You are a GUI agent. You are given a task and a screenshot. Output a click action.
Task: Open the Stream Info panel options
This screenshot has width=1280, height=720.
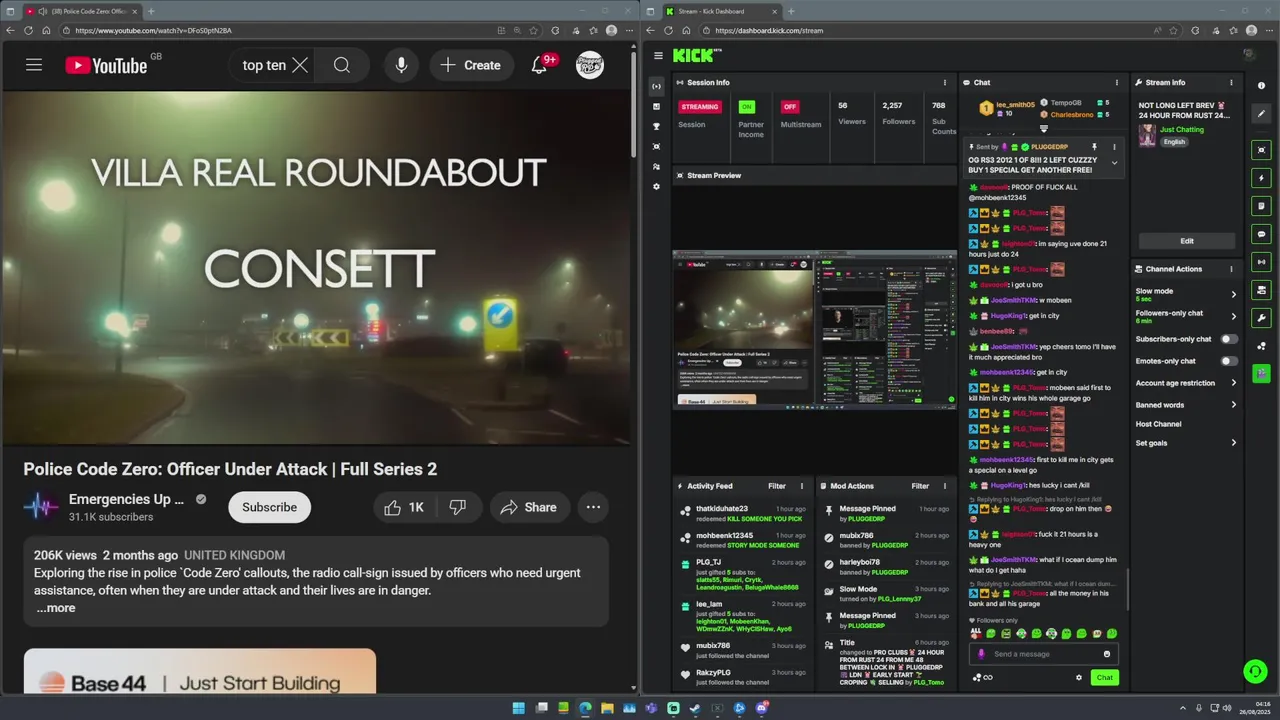1231,83
